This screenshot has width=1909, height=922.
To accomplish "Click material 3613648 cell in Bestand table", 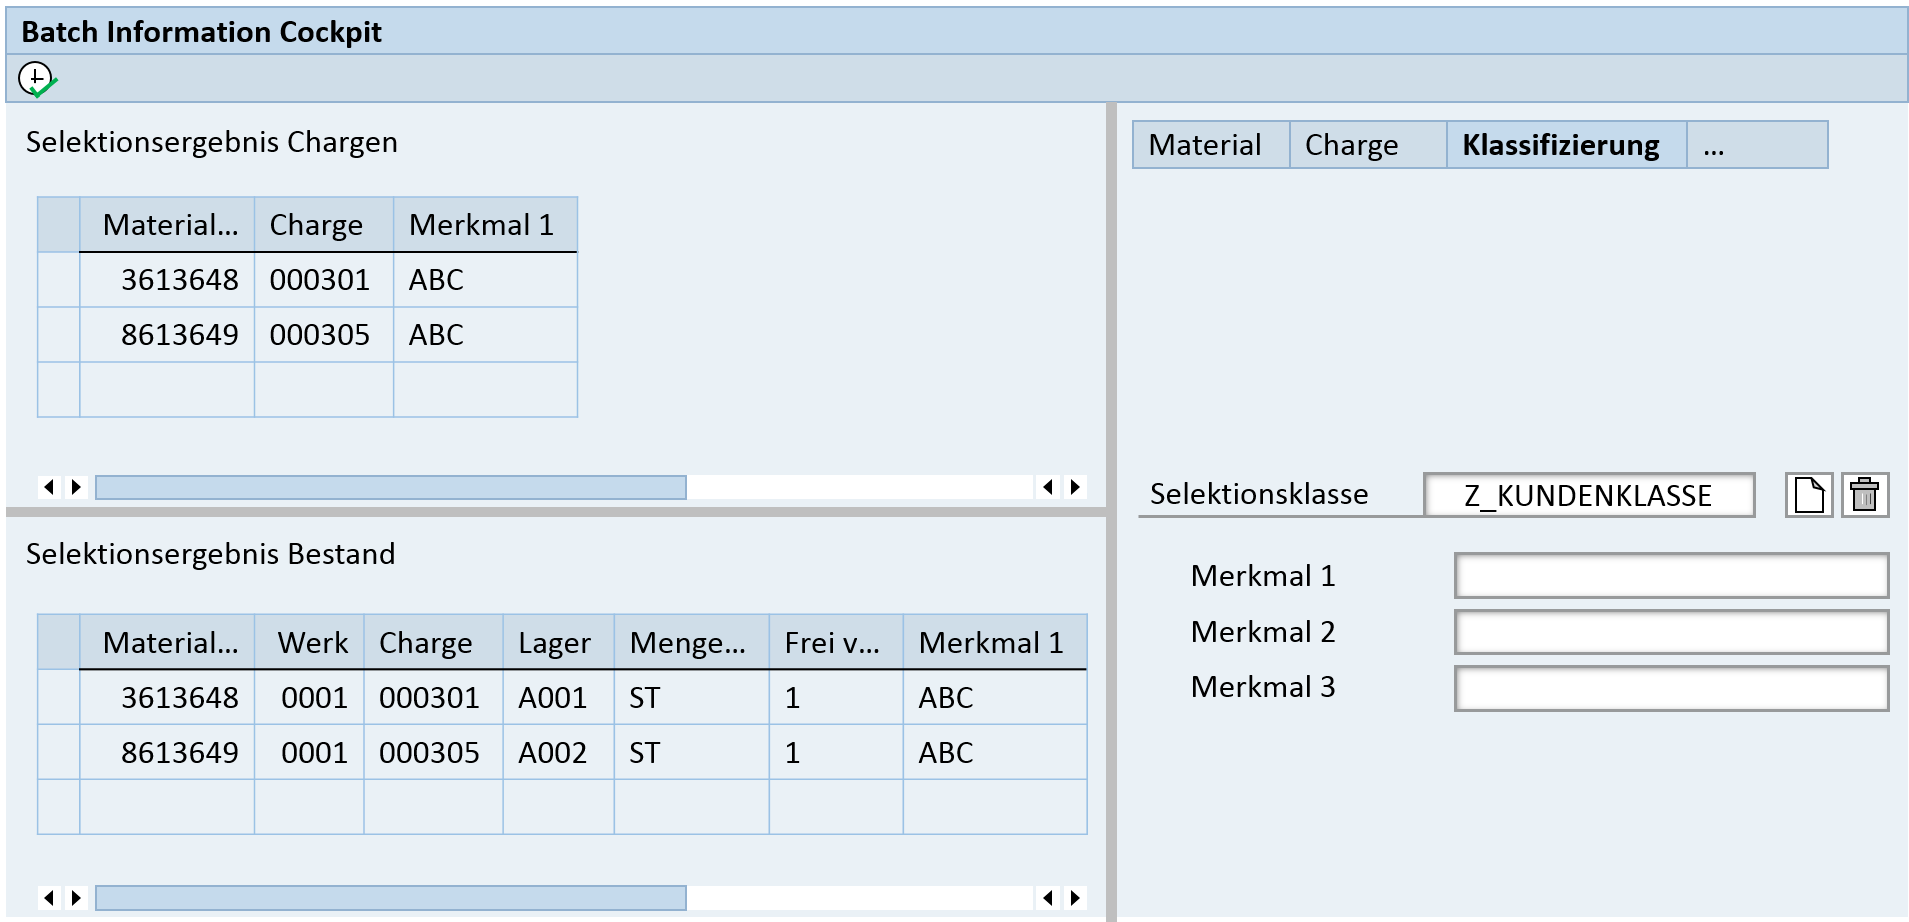I will pyautogui.click(x=167, y=697).
